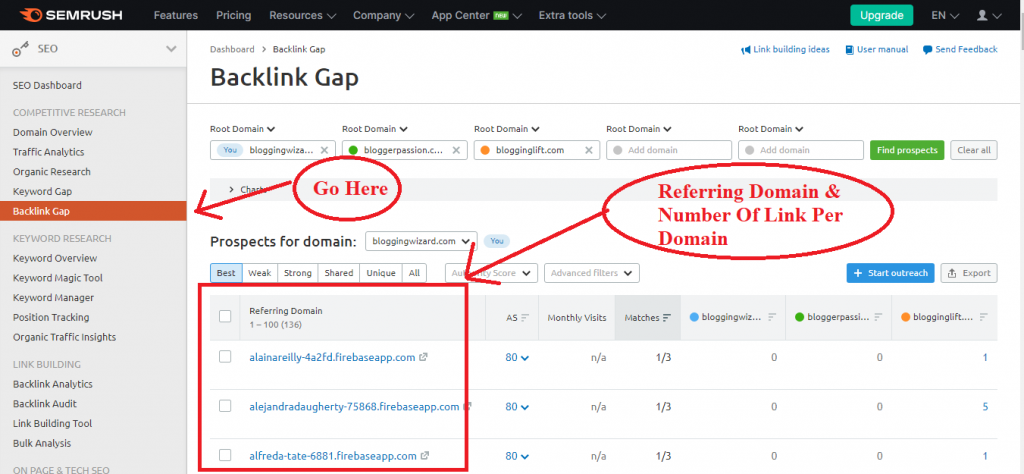This screenshot has height=474, width=1024.
Task: Open the Advanced filters dropdown
Action: point(592,273)
